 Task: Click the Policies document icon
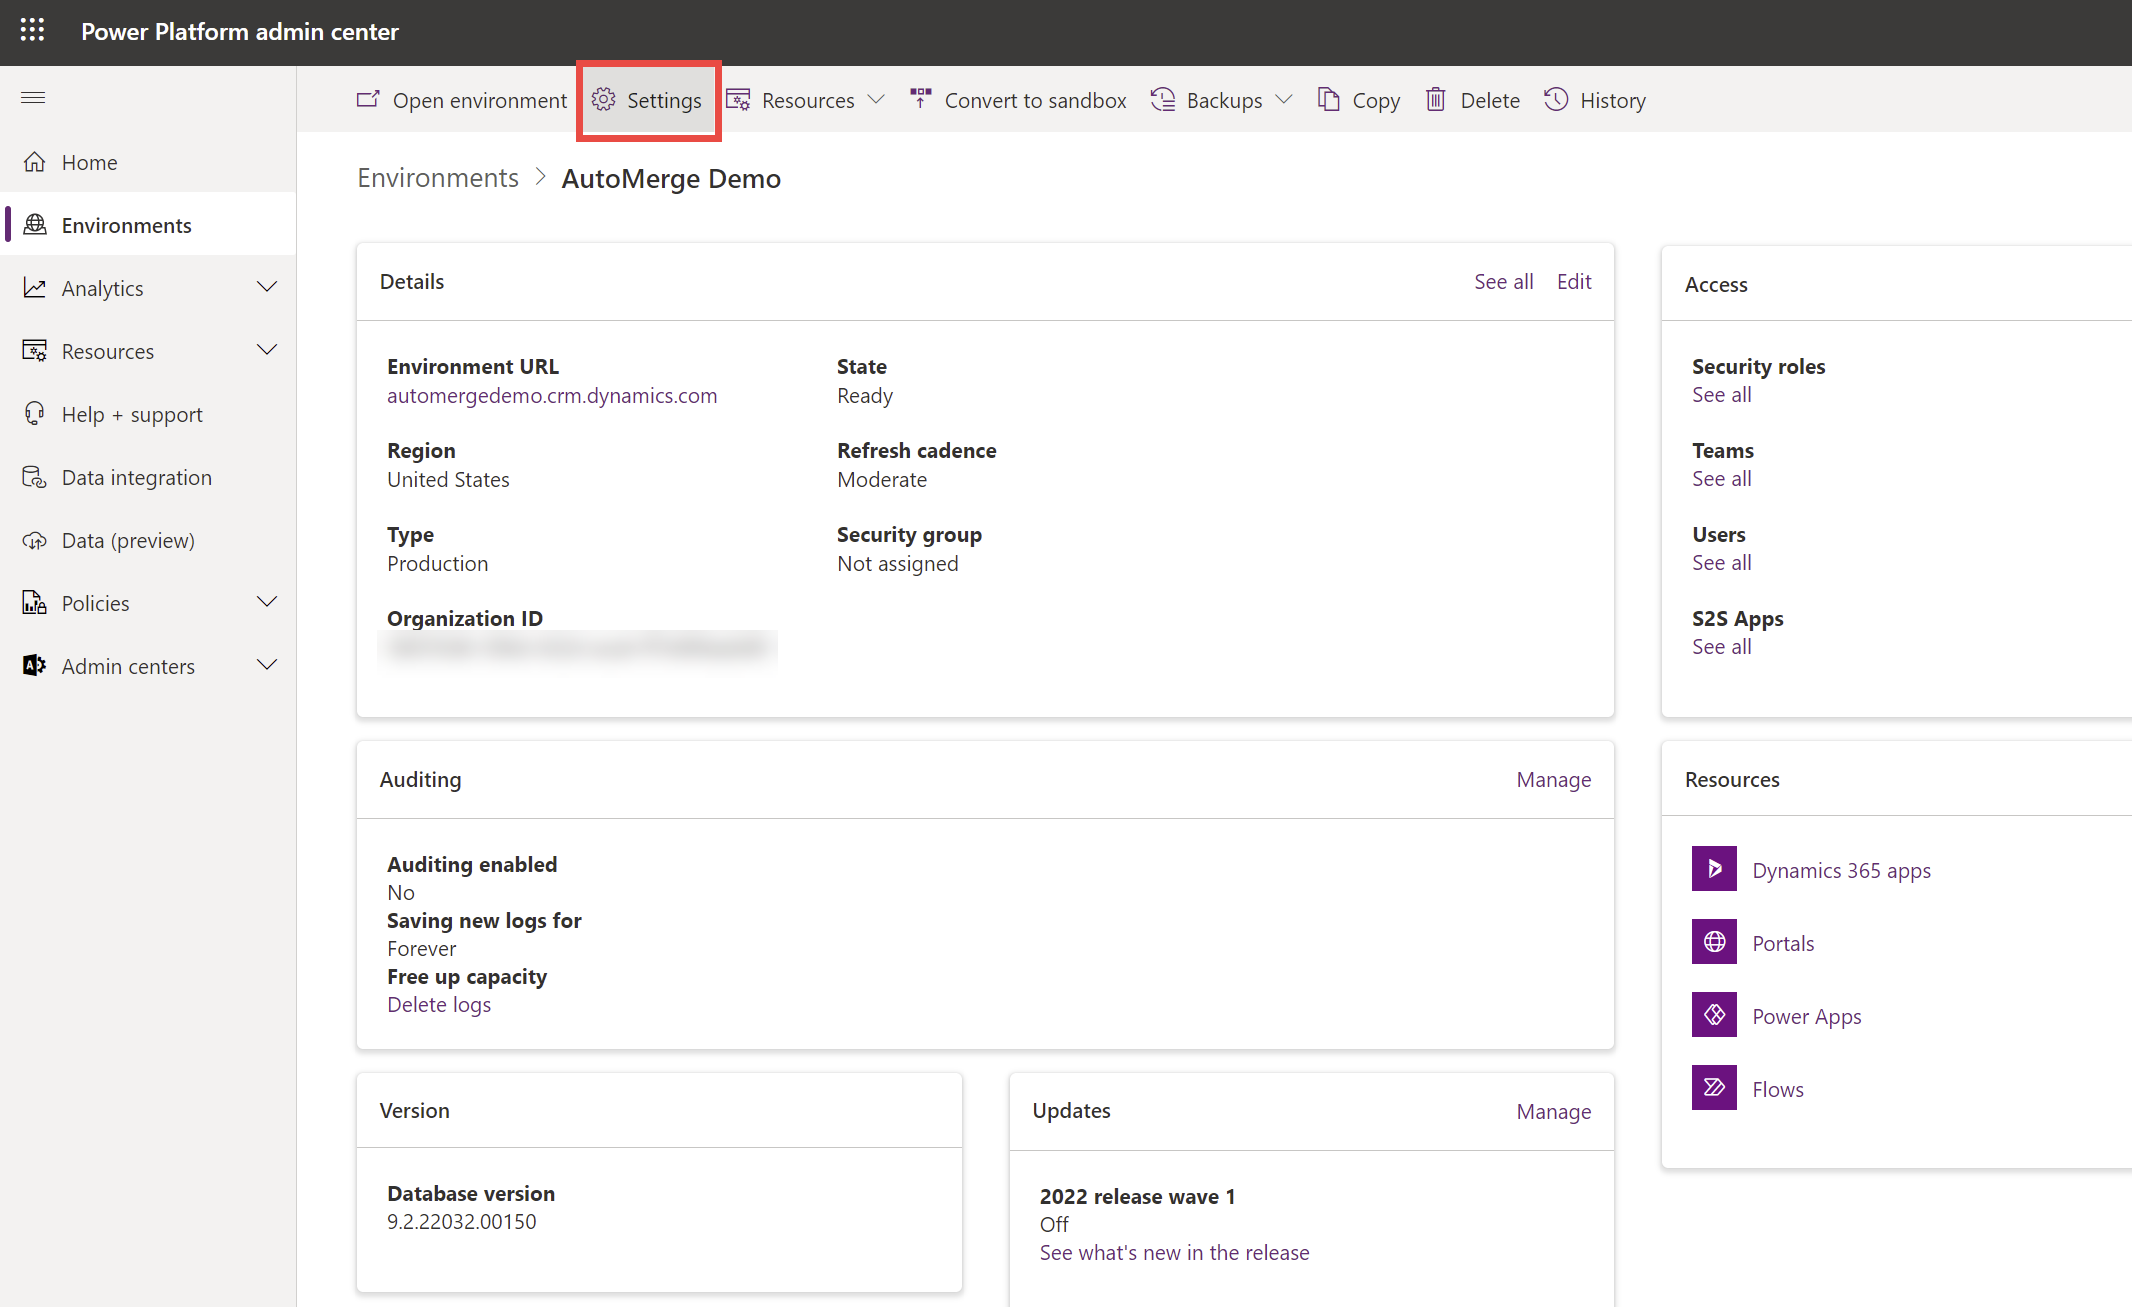click(35, 603)
